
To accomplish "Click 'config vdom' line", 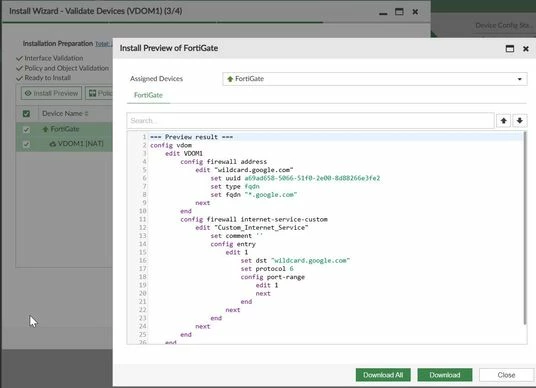I will (171, 145).
